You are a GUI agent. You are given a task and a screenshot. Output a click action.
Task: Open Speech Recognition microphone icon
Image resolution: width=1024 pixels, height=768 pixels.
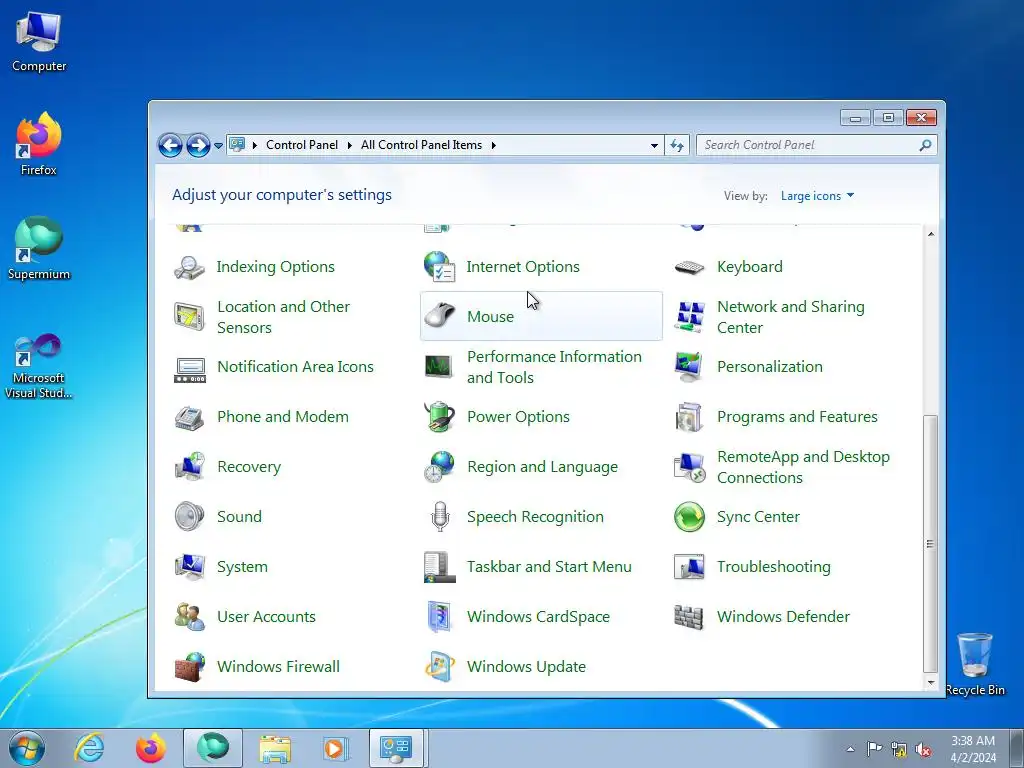pyautogui.click(x=440, y=517)
